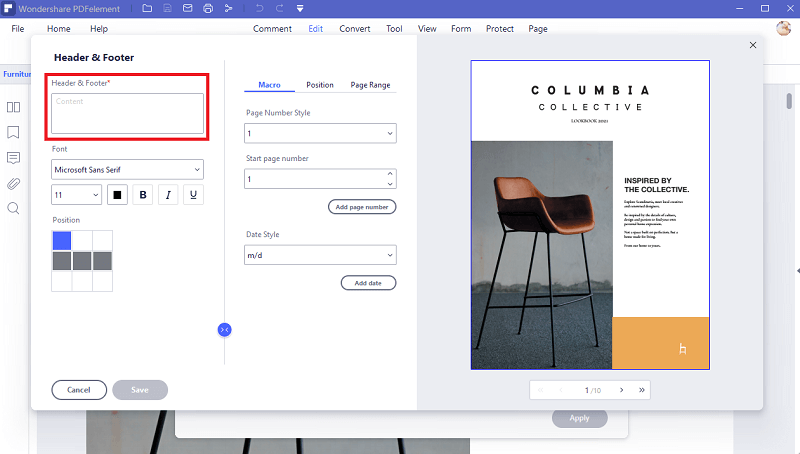Click the Cancel button
Image resolution: width=800 pixels, height=454 pixels.
point(79,390)
